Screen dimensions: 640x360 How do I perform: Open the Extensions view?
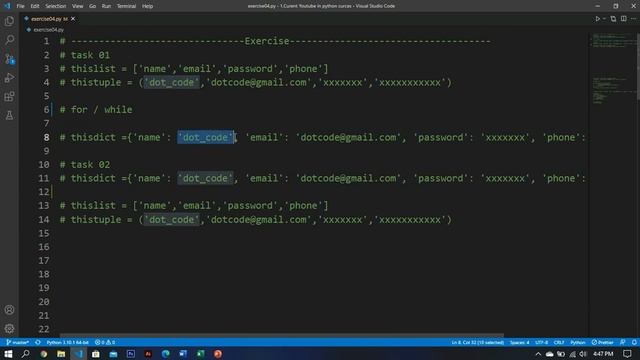click(9, 97)
